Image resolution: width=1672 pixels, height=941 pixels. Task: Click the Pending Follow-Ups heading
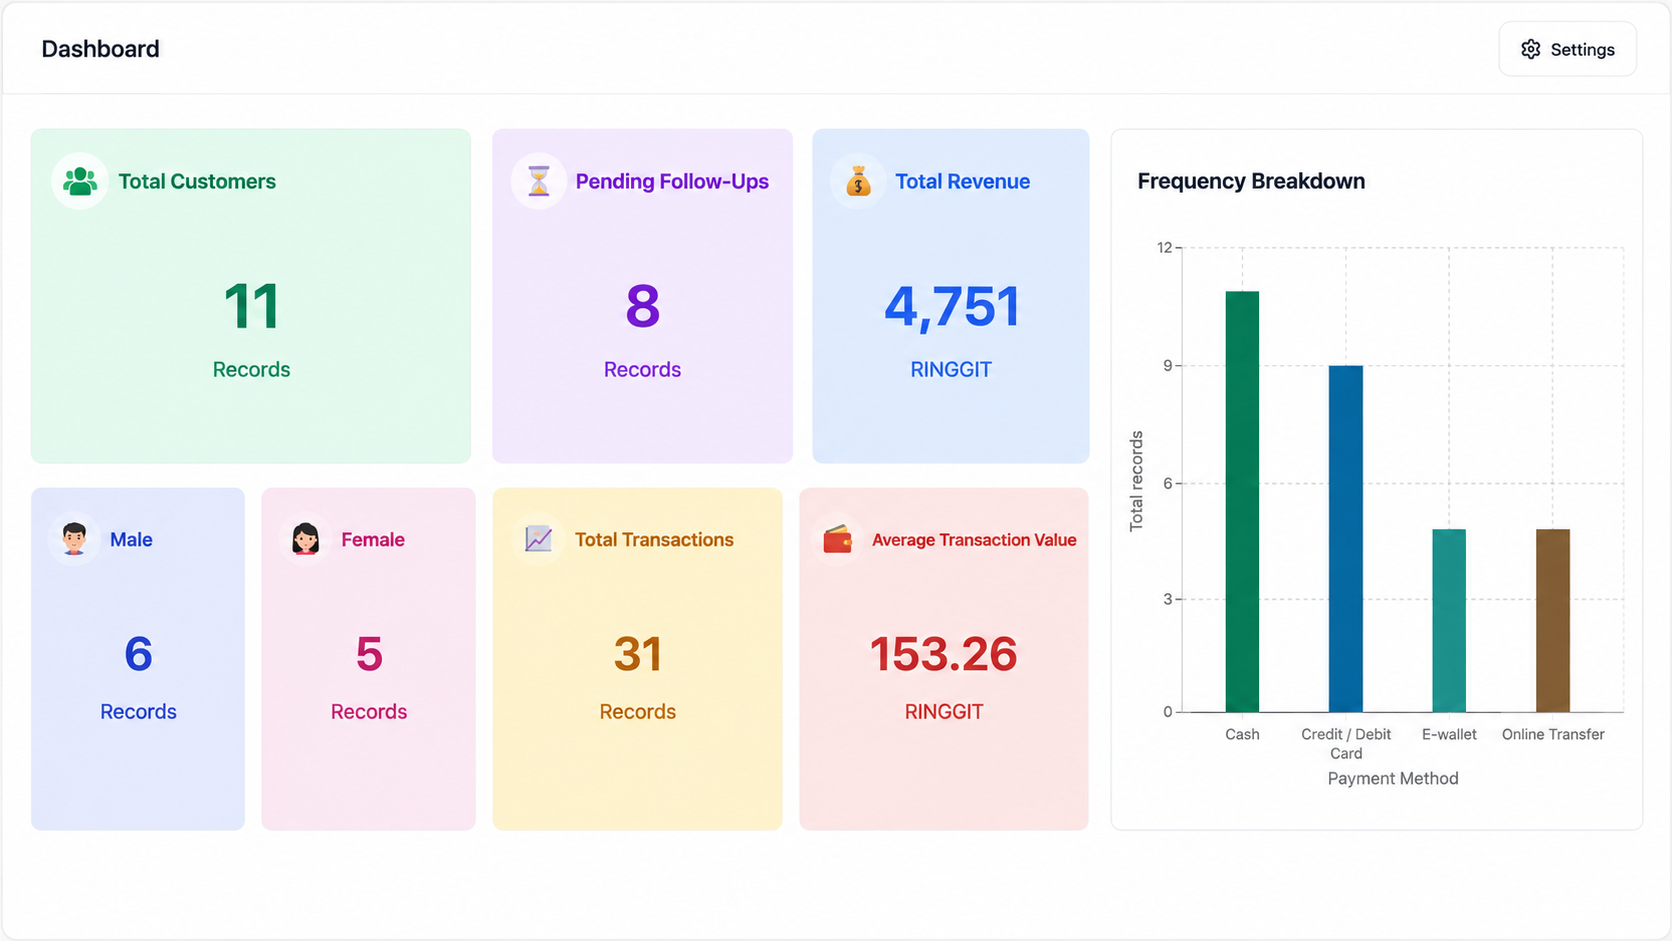click(672, 181)
